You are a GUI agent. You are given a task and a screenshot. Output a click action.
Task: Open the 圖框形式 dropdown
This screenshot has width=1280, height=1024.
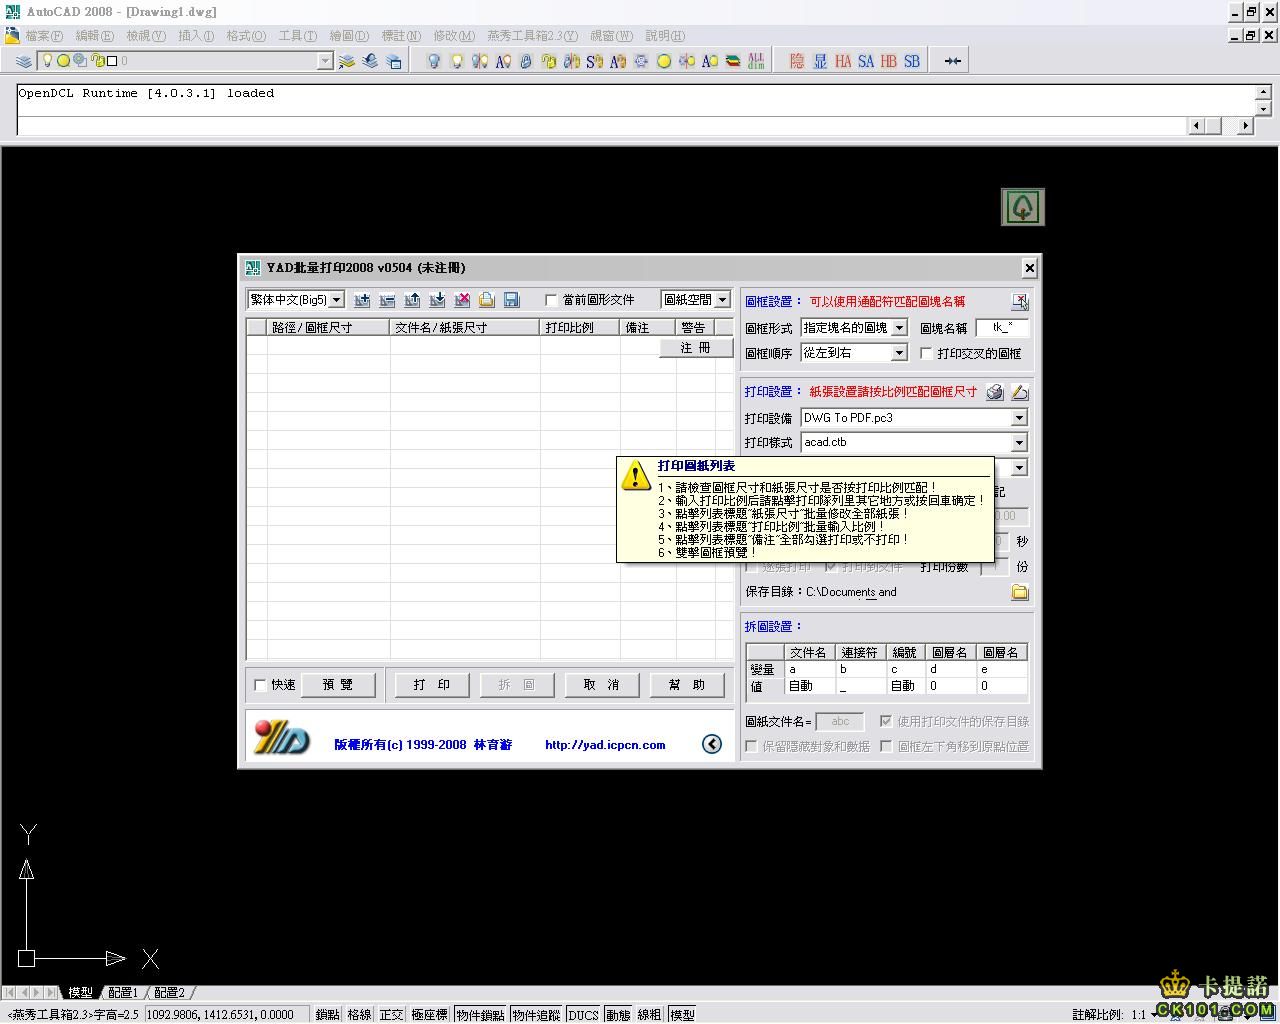899,327
